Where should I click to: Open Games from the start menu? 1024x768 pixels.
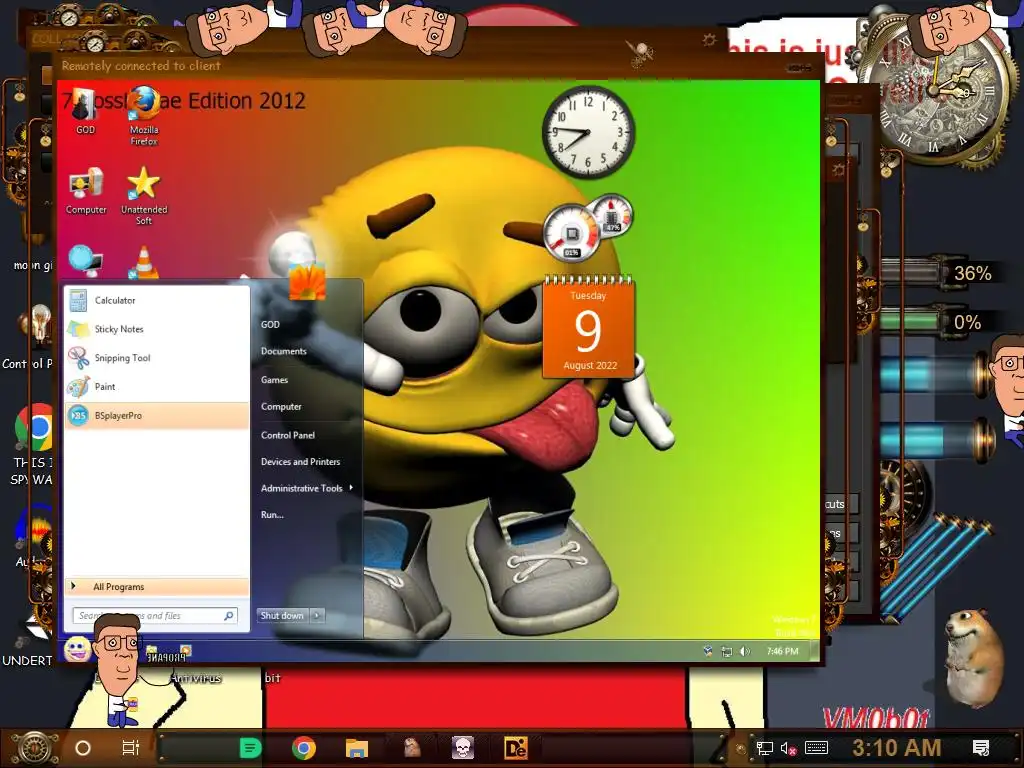[x=274, y=380]
